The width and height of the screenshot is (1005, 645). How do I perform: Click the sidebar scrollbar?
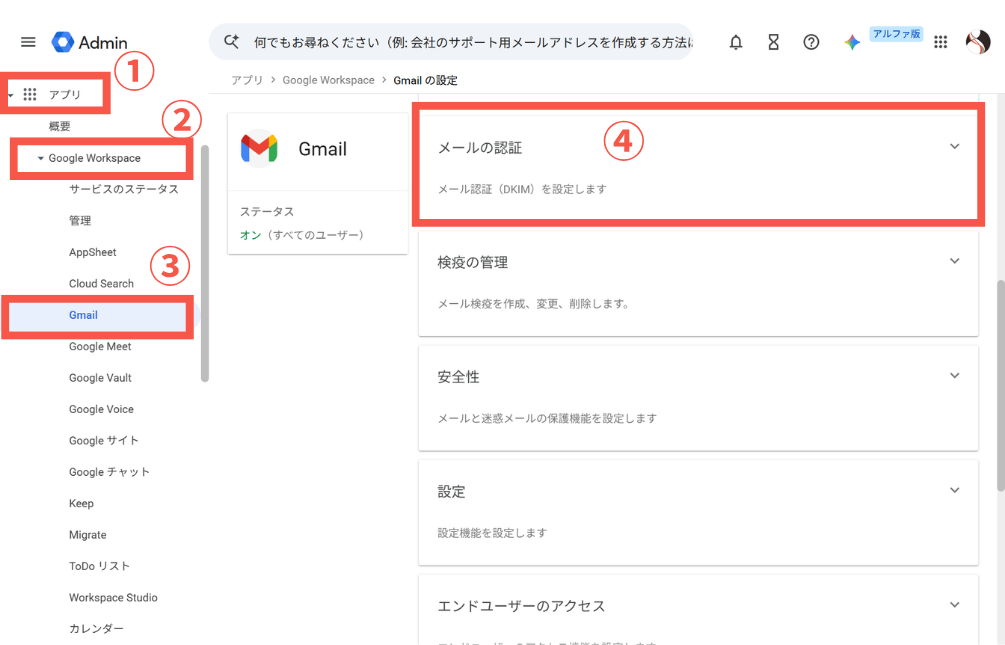click(x=205, y=264)
